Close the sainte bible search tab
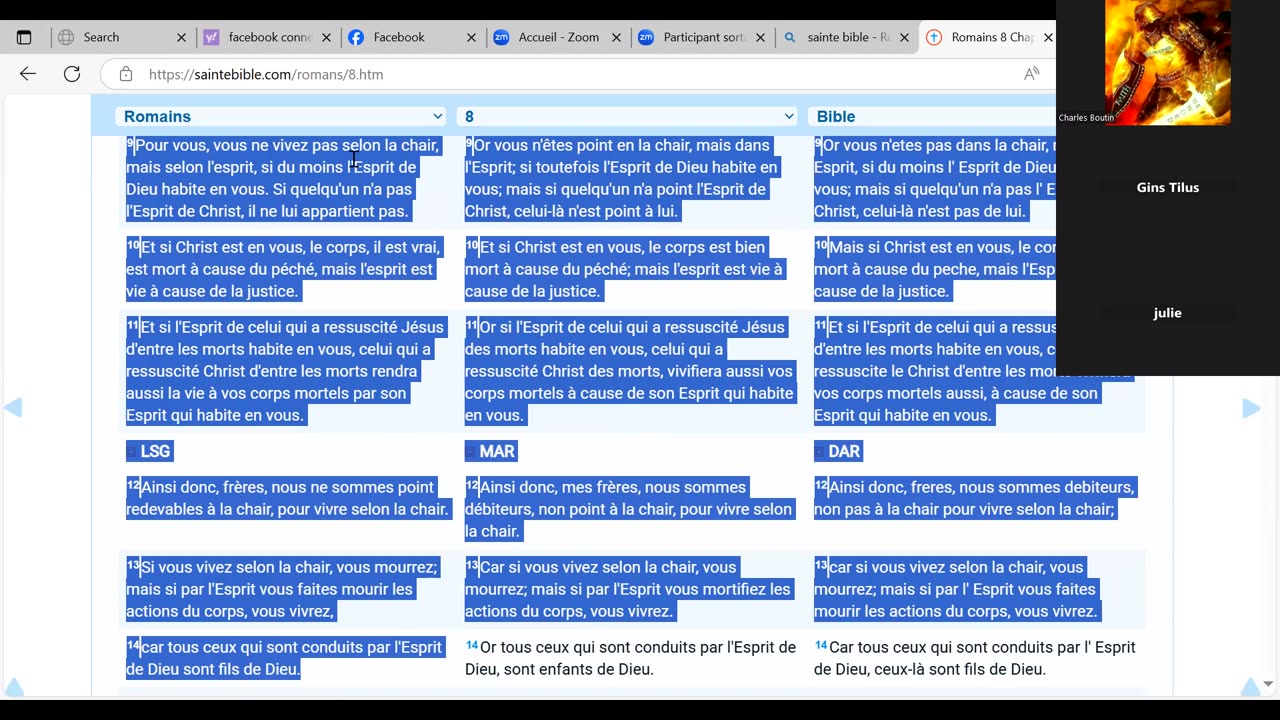1280x720 pixels. pos(904,37)
